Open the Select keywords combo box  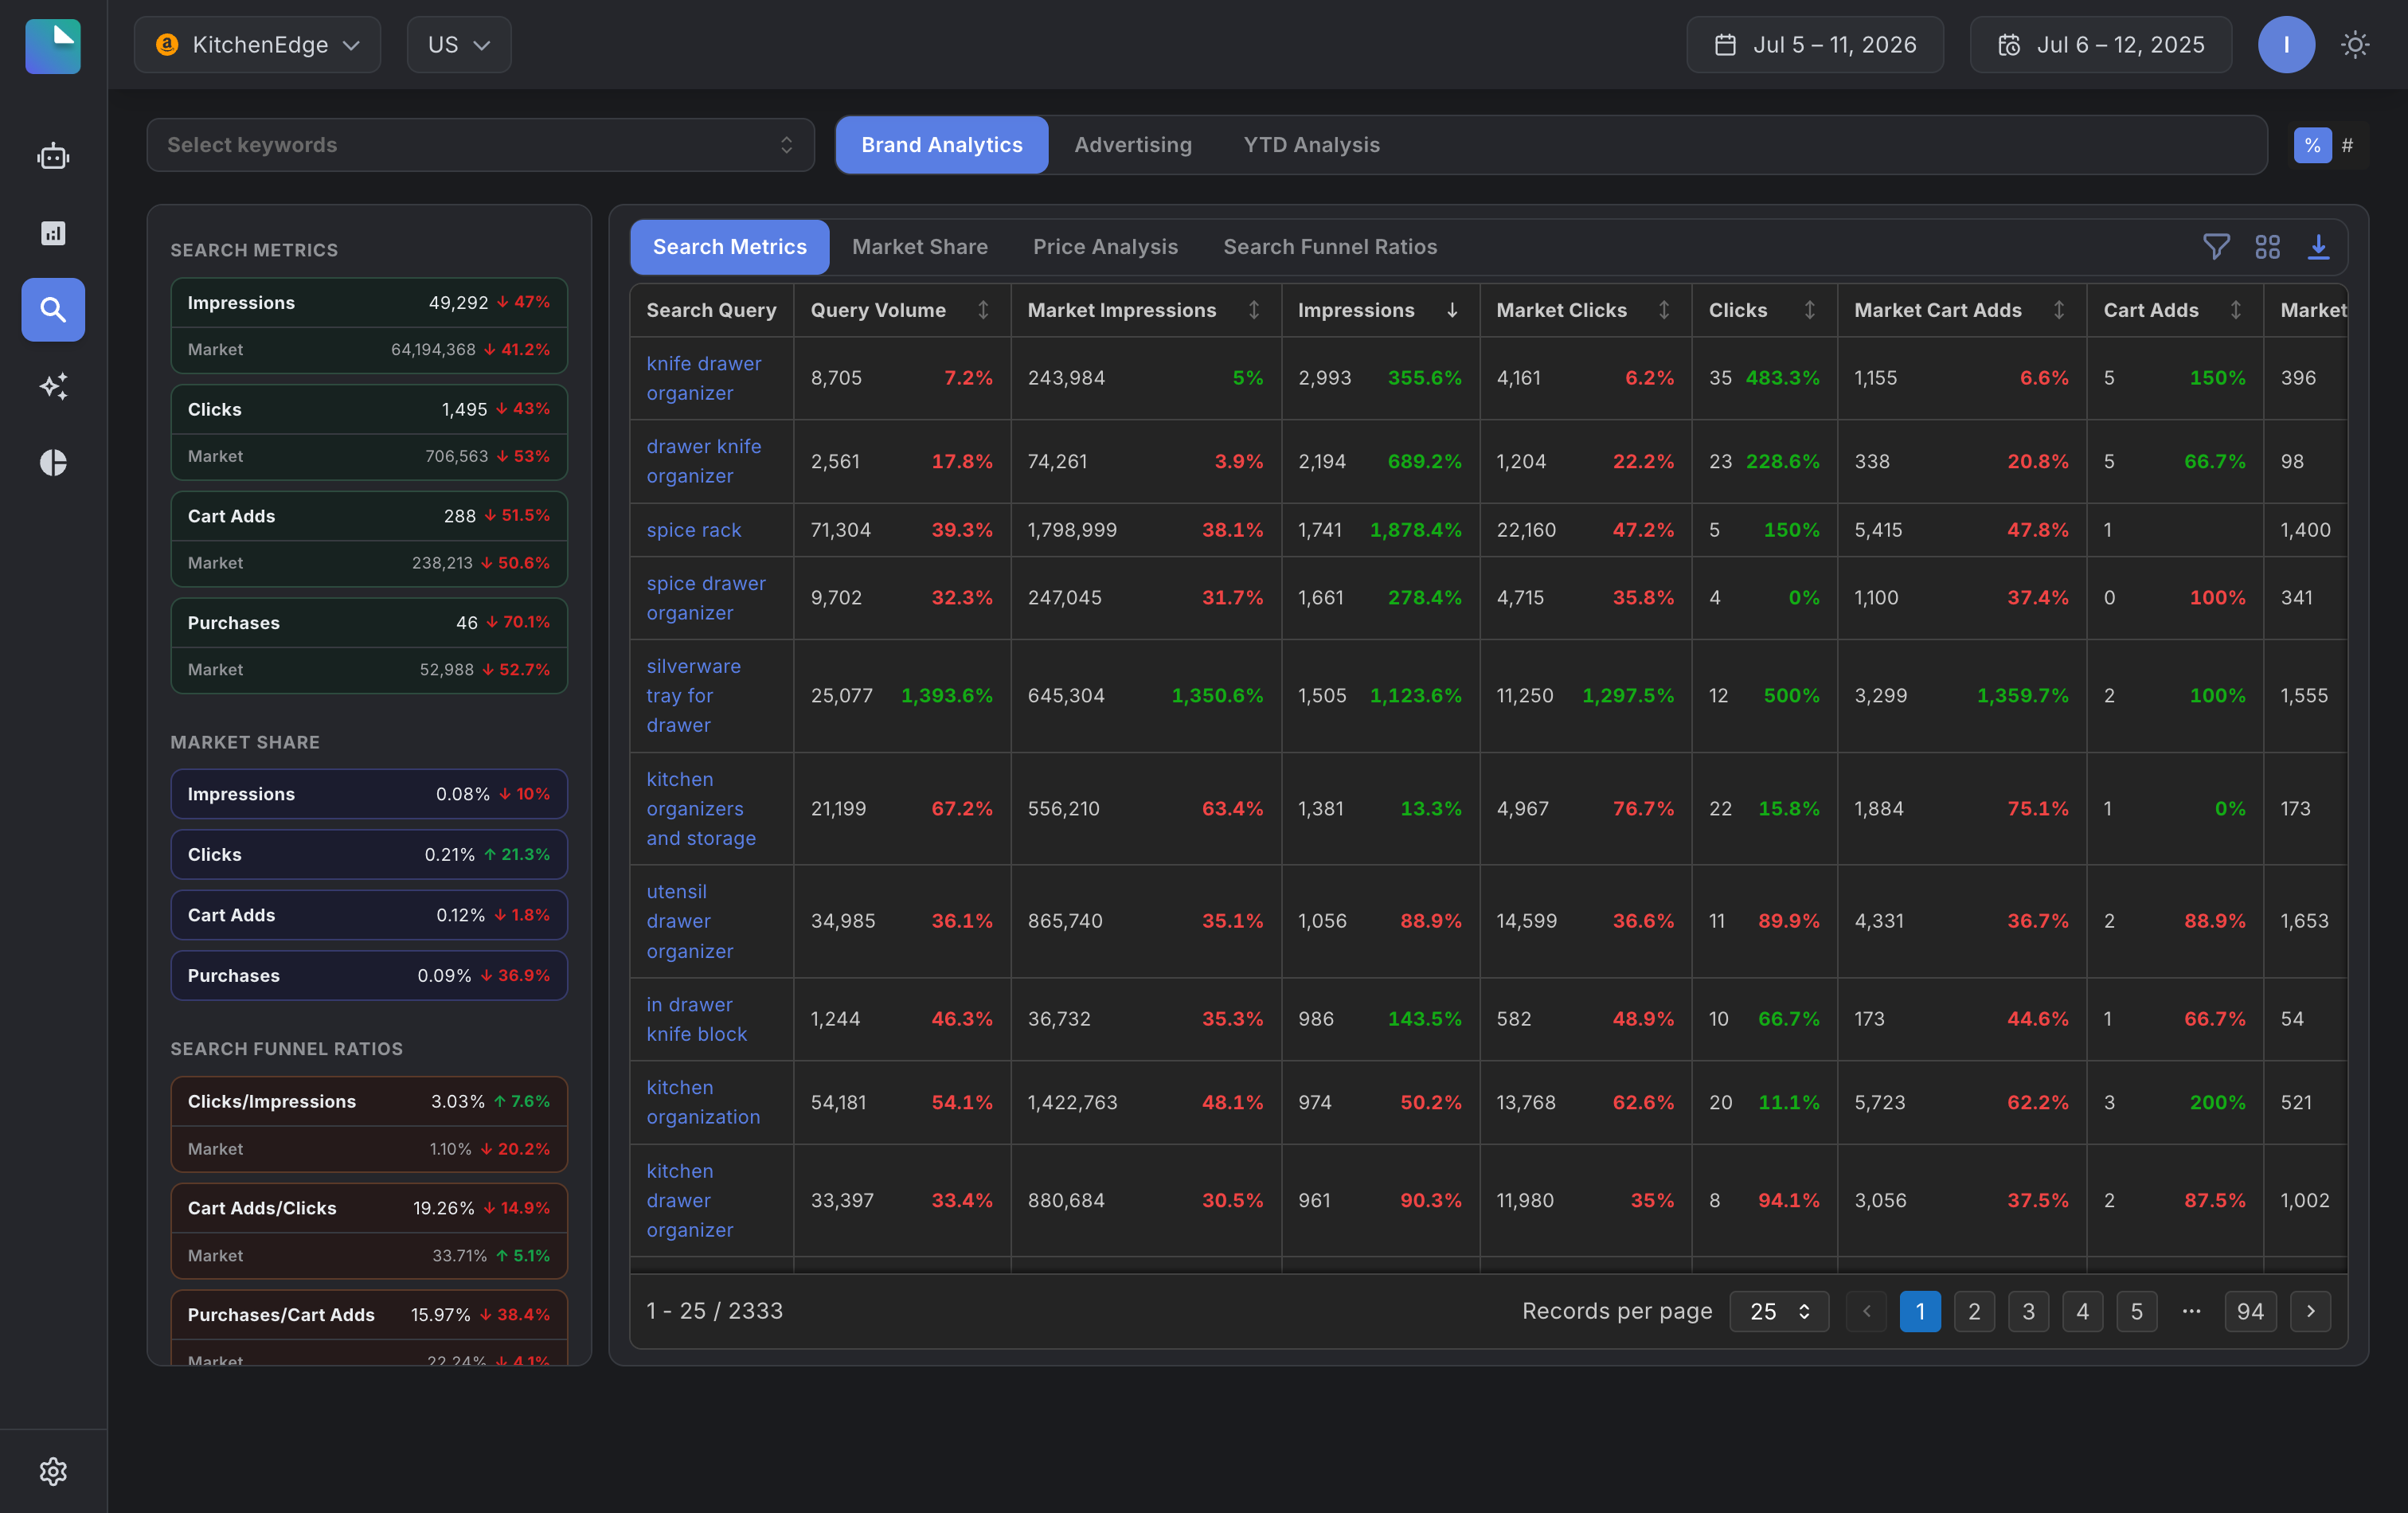click(480, 145)
